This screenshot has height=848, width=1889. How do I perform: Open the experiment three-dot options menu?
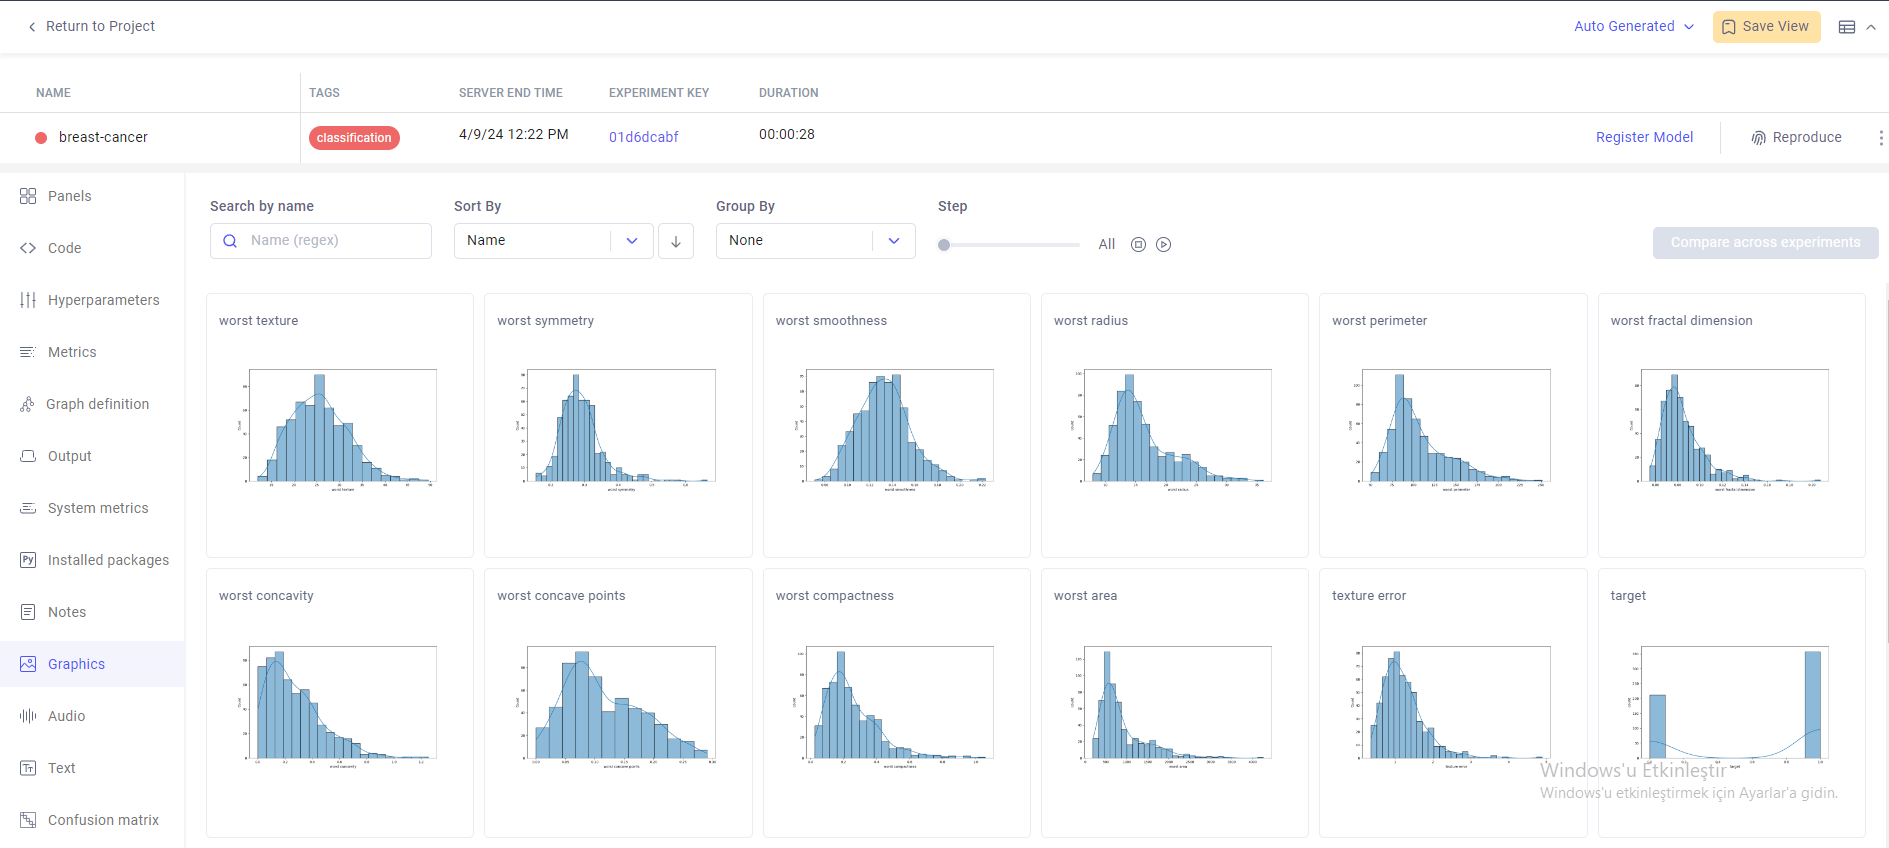point(1880,138)
